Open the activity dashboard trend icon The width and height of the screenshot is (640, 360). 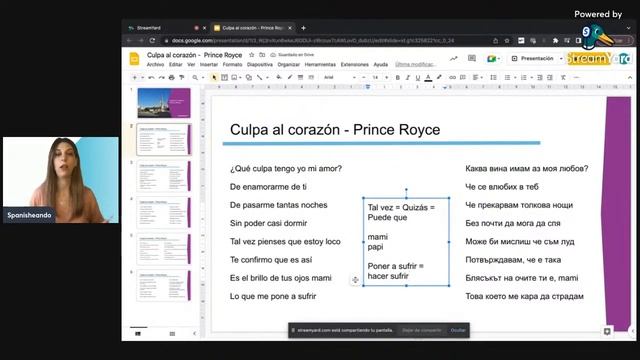pyautogui.click(x=453, y=59)
